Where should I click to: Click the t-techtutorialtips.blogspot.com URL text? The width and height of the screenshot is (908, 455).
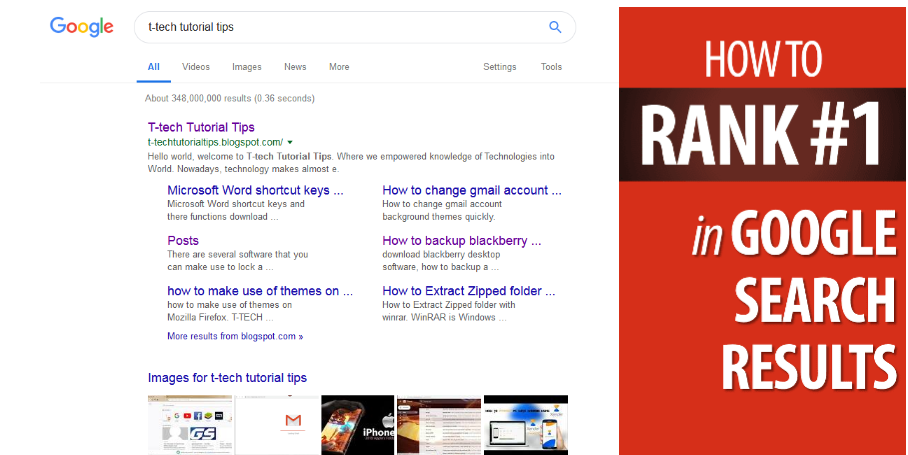point(215,142)
